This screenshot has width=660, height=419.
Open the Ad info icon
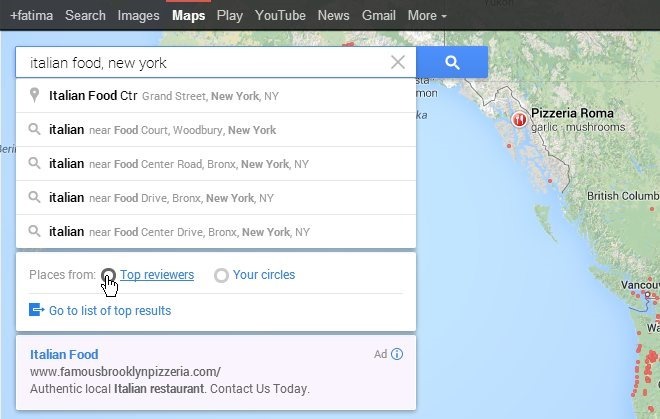397,354
